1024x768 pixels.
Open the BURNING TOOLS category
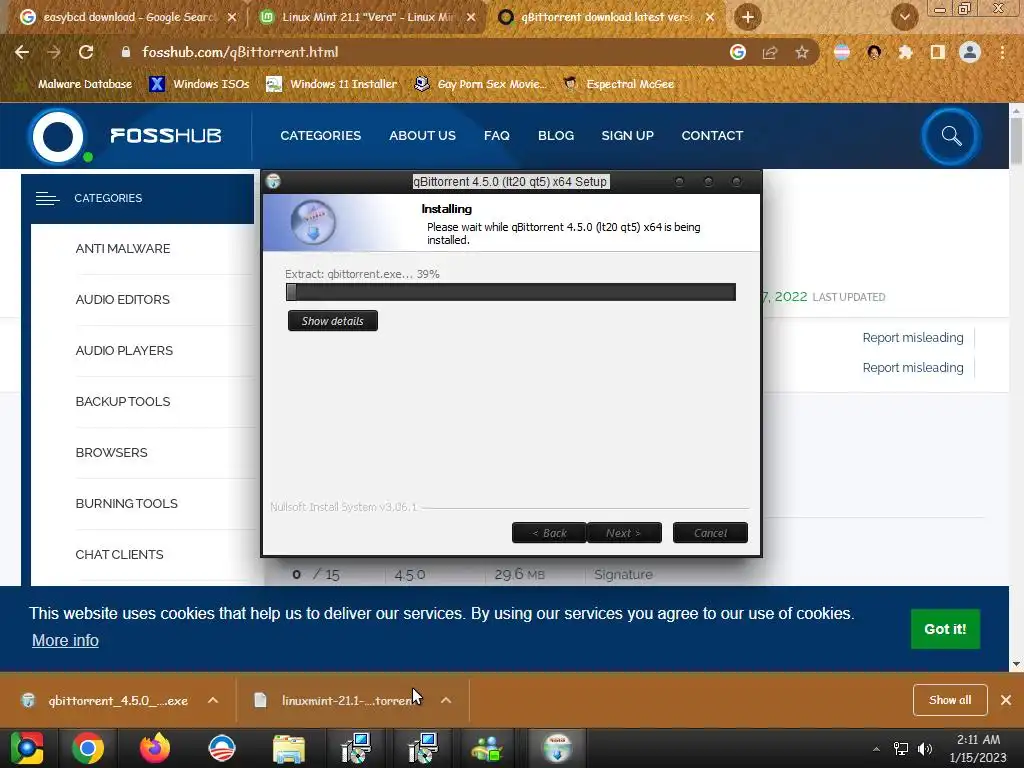[127, 504]
